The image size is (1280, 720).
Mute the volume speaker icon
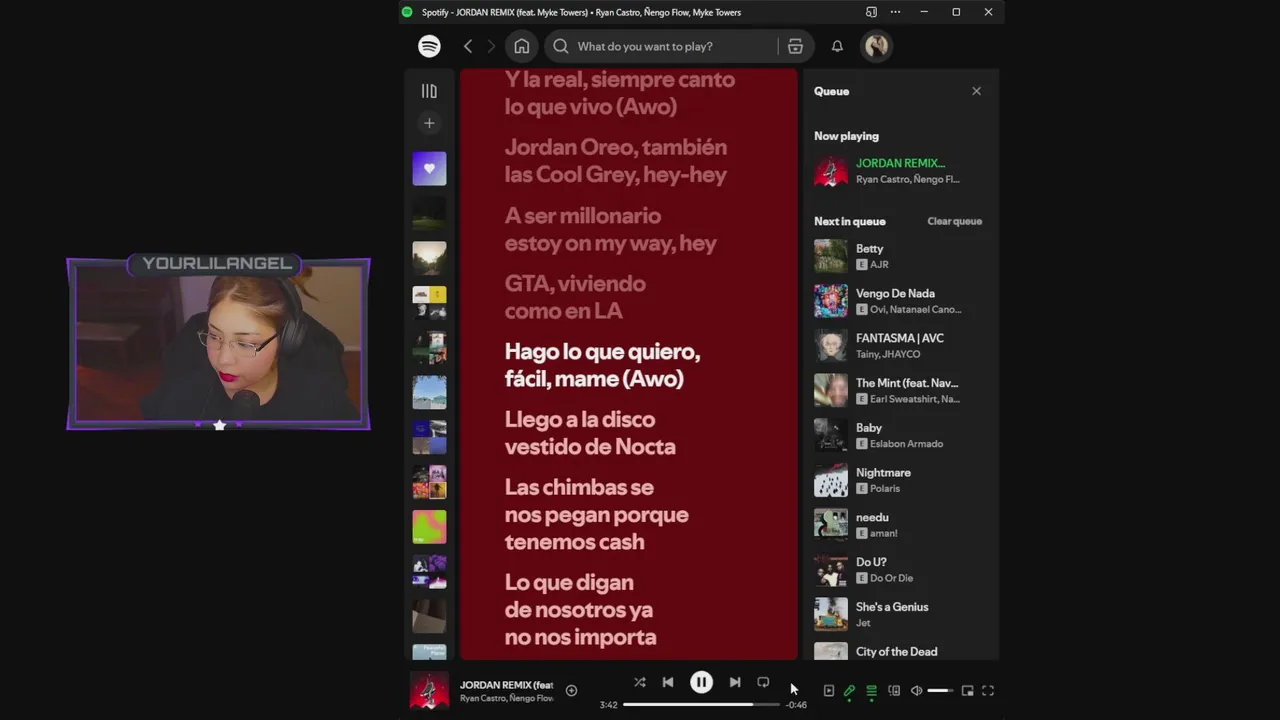point(916,690)
